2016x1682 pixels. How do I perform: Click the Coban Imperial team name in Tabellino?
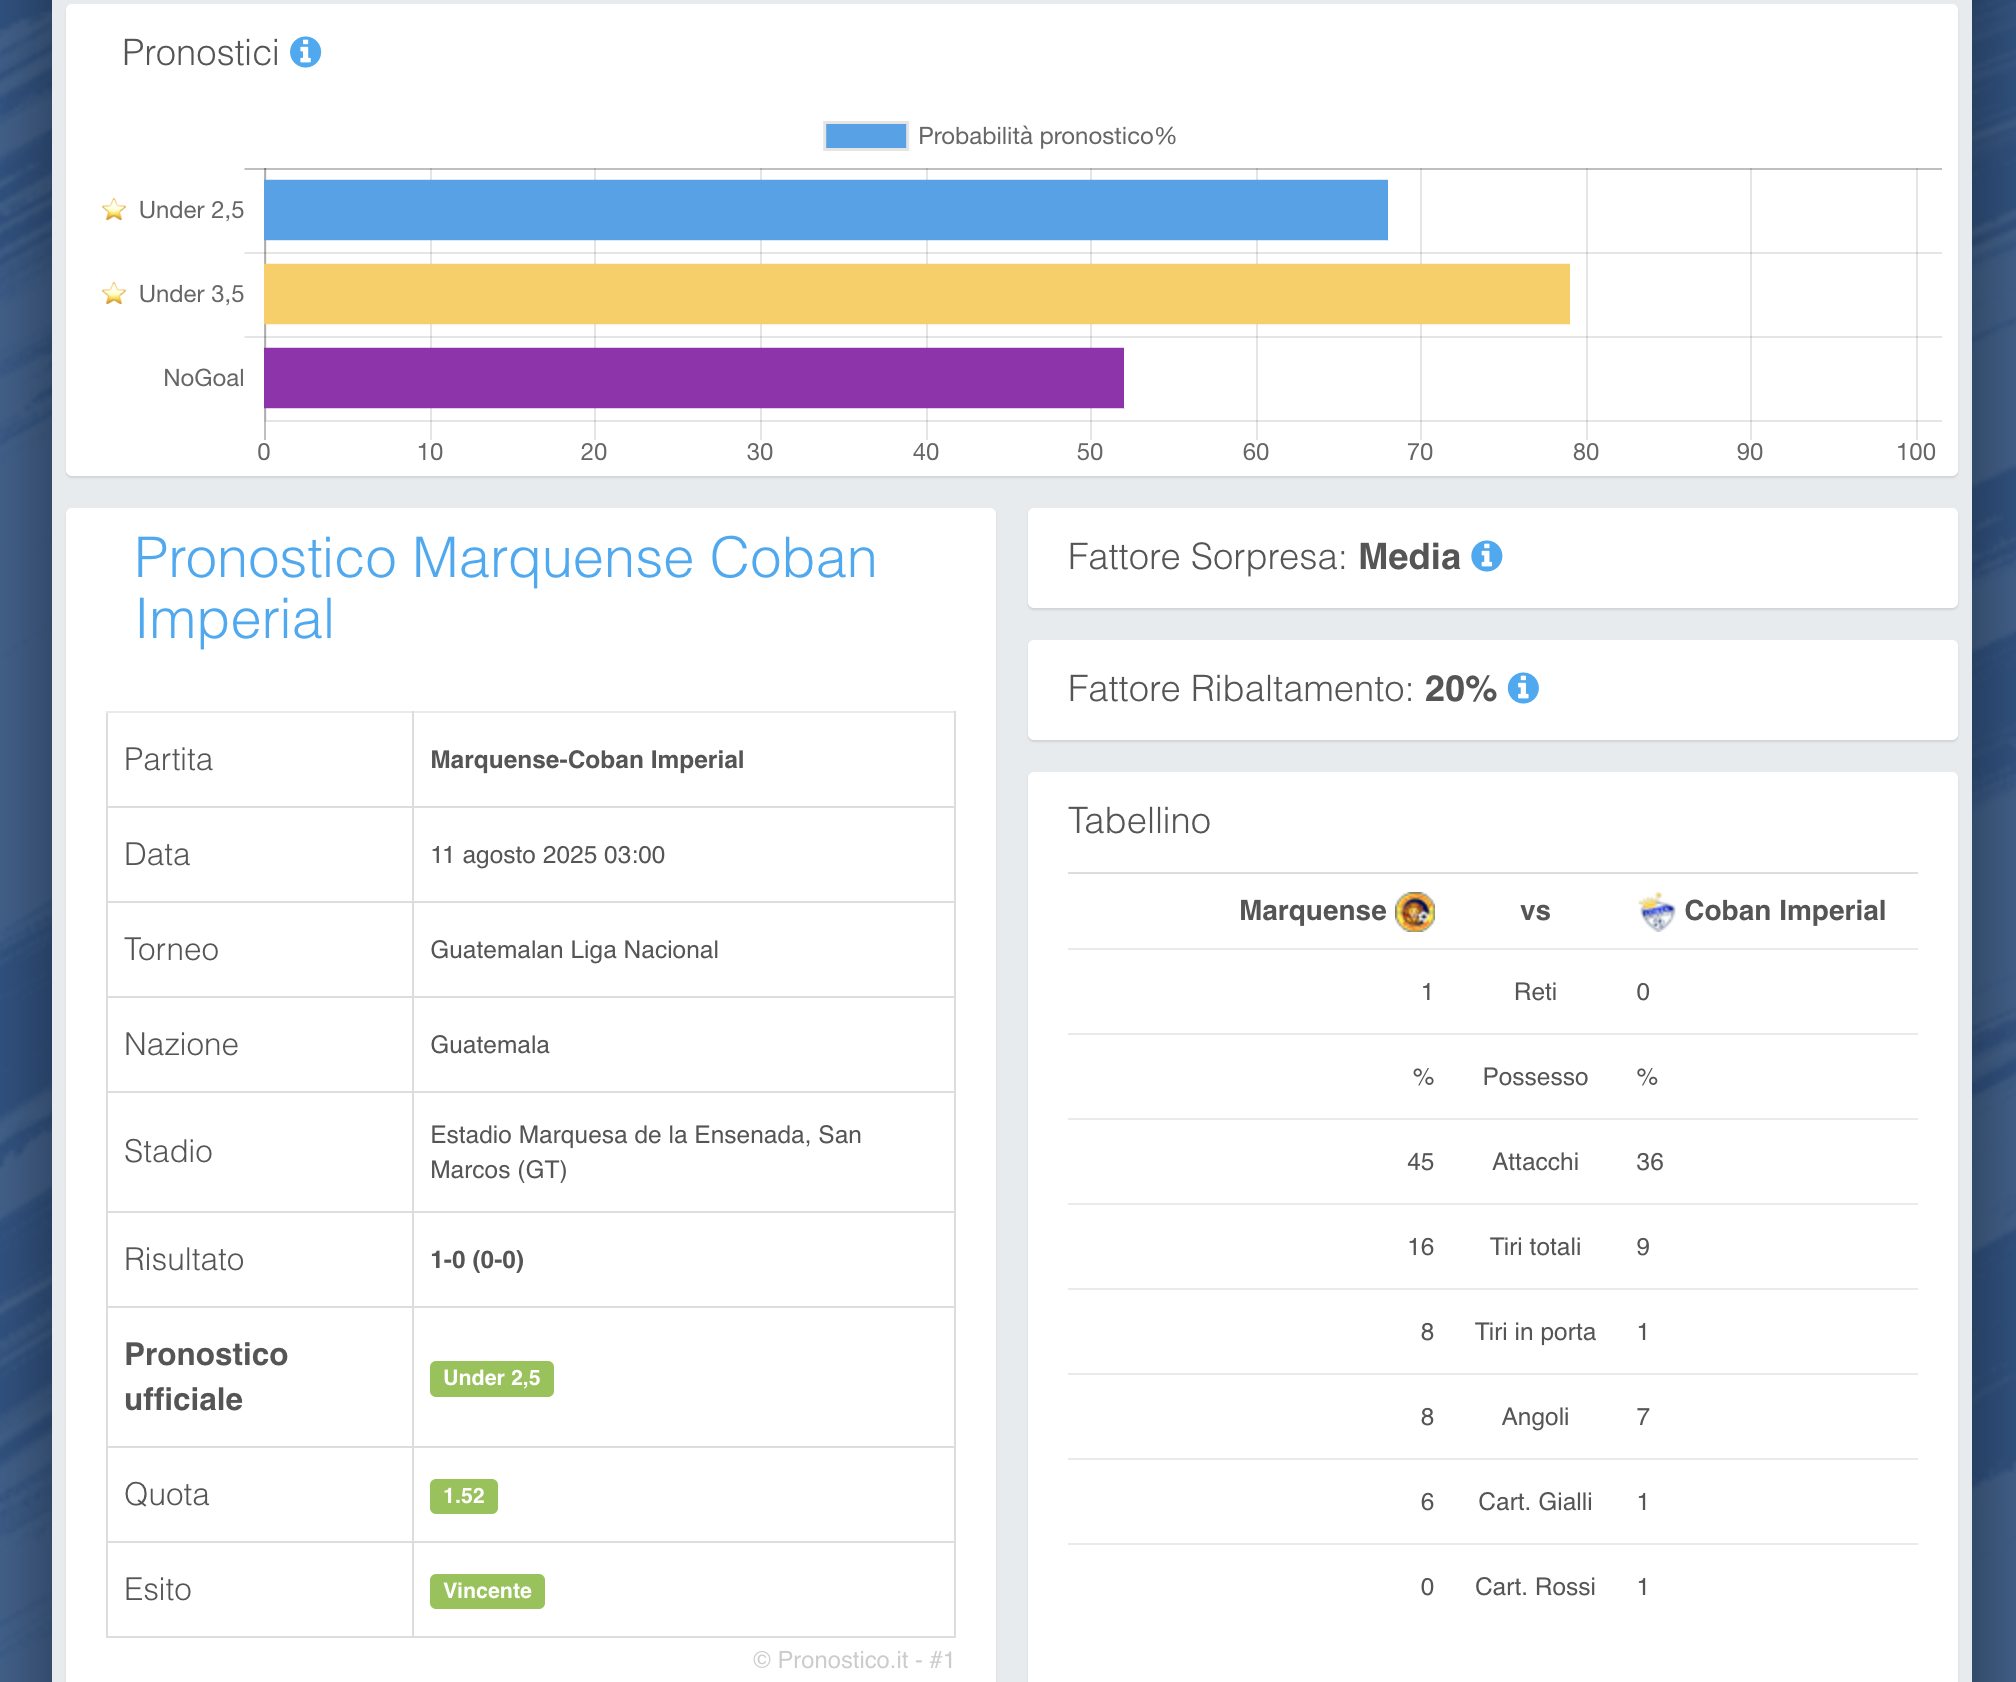coord(1785,911)
